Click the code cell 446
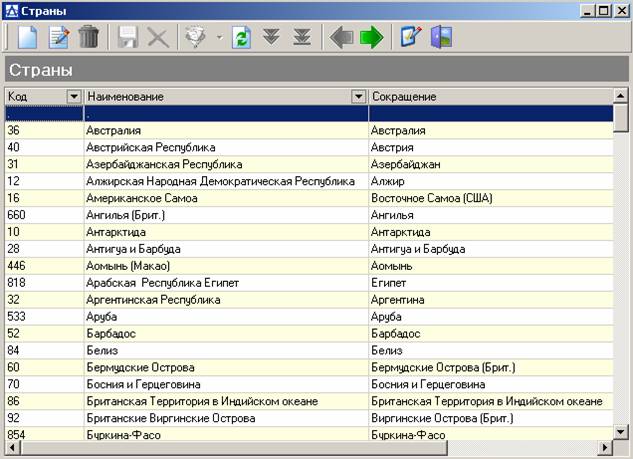This screenshot has height=459, width=633. (x=44, y=266)
